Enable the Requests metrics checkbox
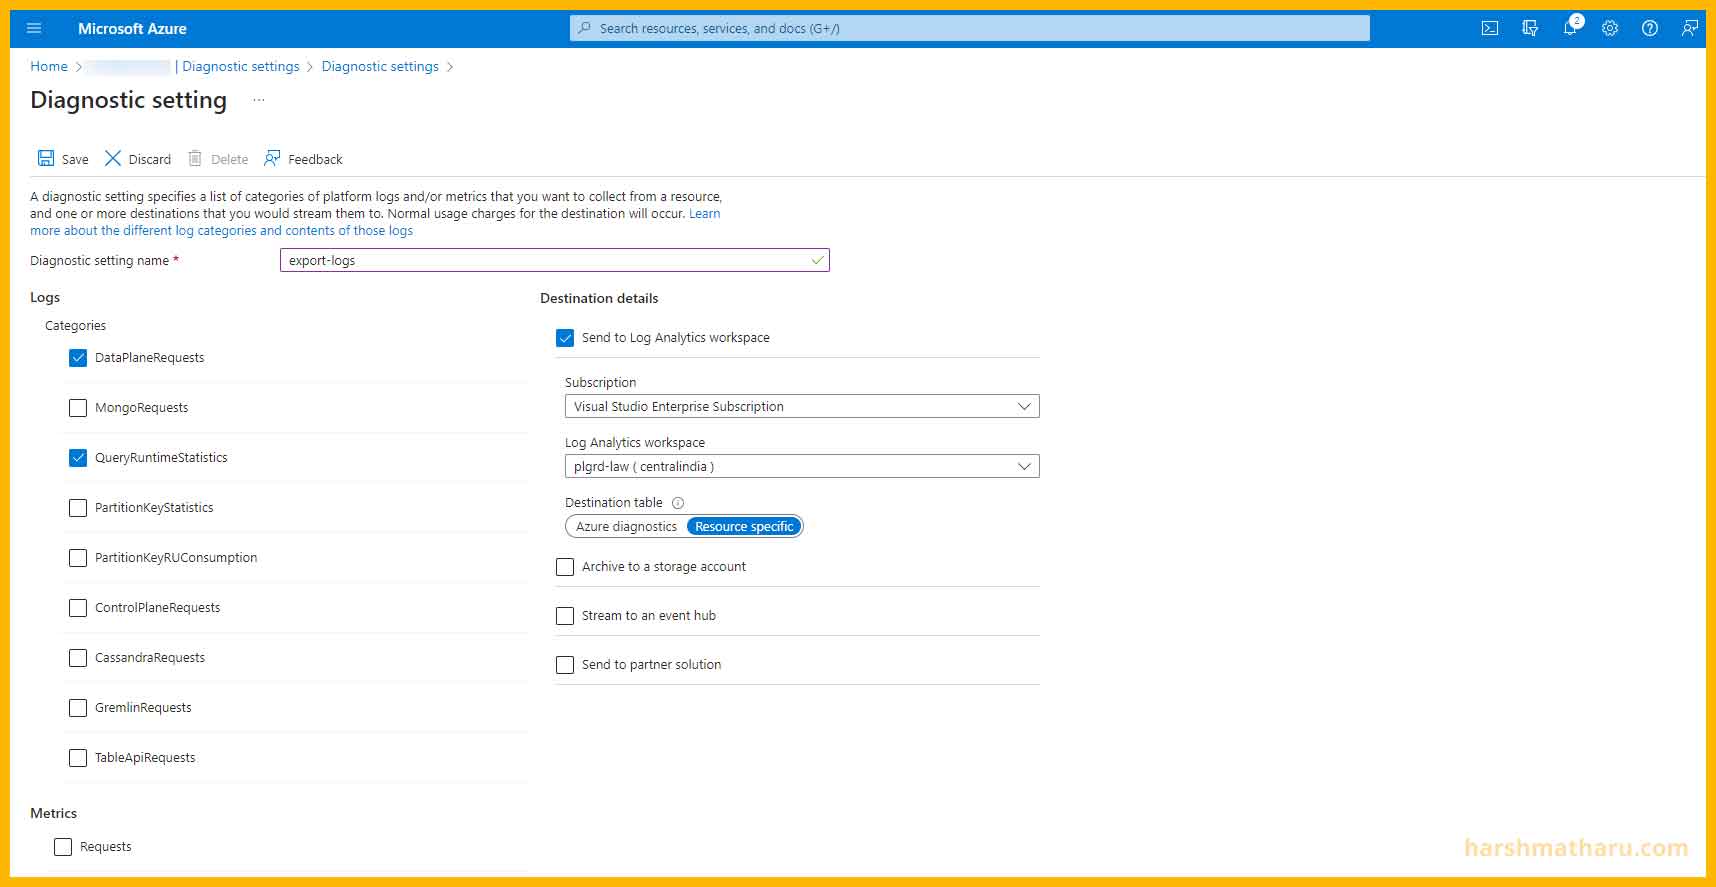Image resolution: width=1716 pixels, height=887 pixels. pyautogui.click(x=63, y=847)
